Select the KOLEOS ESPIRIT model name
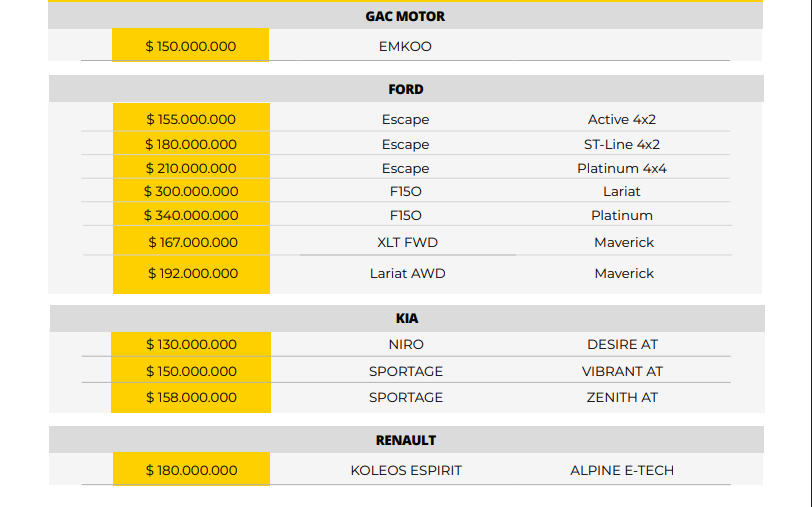Viewport: 812px width, 507px height. (x=406, y=470)
